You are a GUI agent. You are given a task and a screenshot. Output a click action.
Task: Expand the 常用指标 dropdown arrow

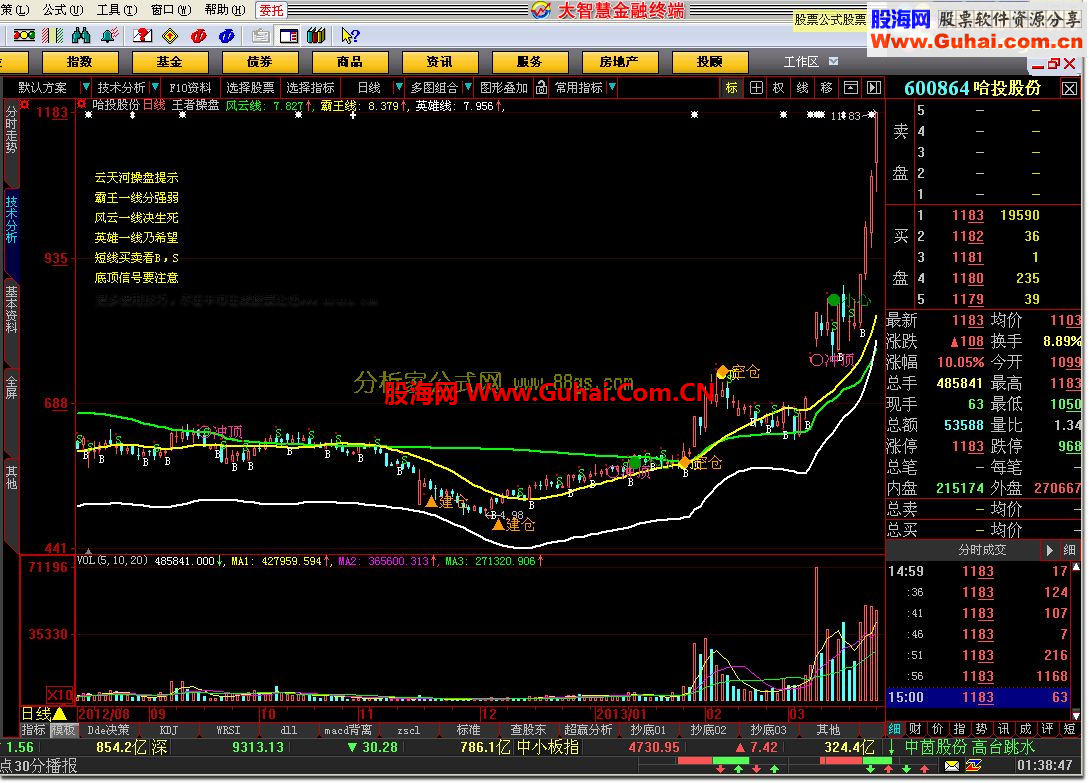point(612,88)
